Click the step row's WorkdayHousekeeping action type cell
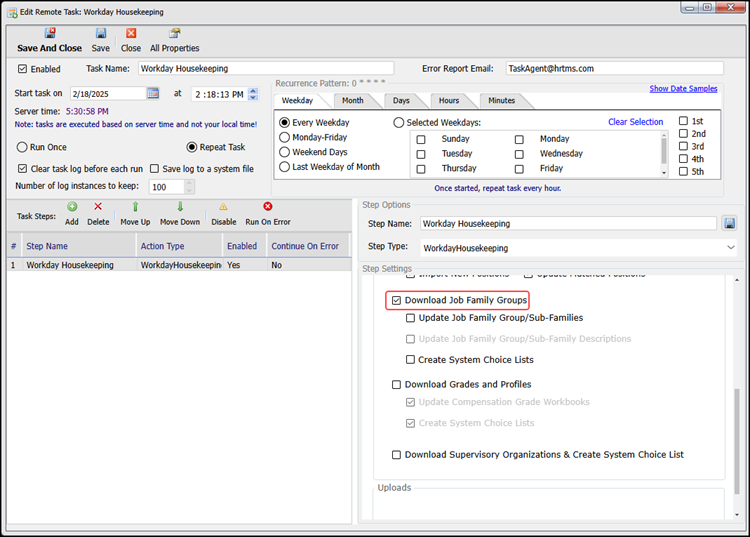 tap(179, 265)
